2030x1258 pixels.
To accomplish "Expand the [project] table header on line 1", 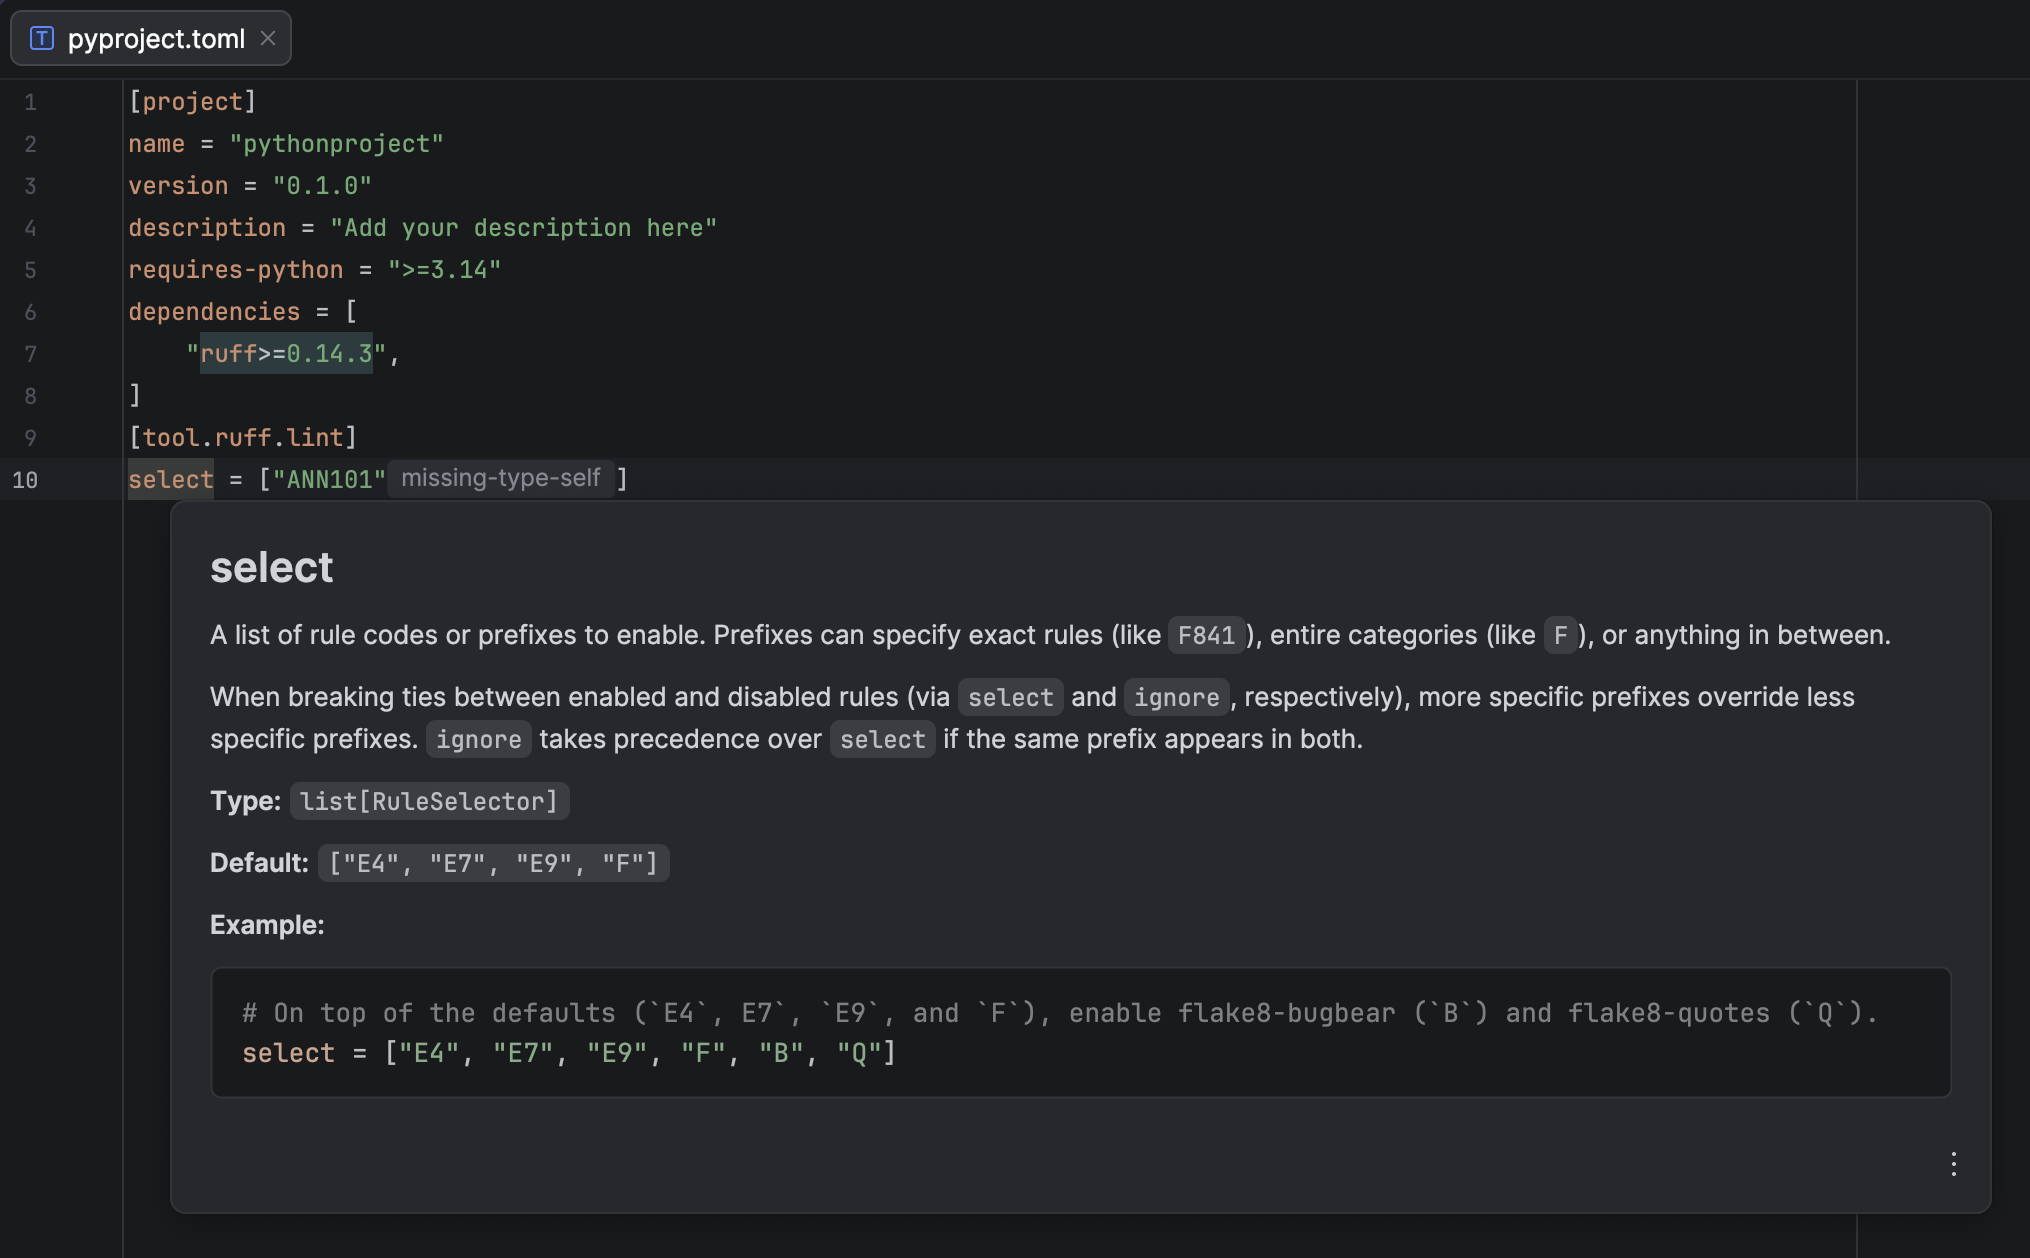I will (193, 101).
